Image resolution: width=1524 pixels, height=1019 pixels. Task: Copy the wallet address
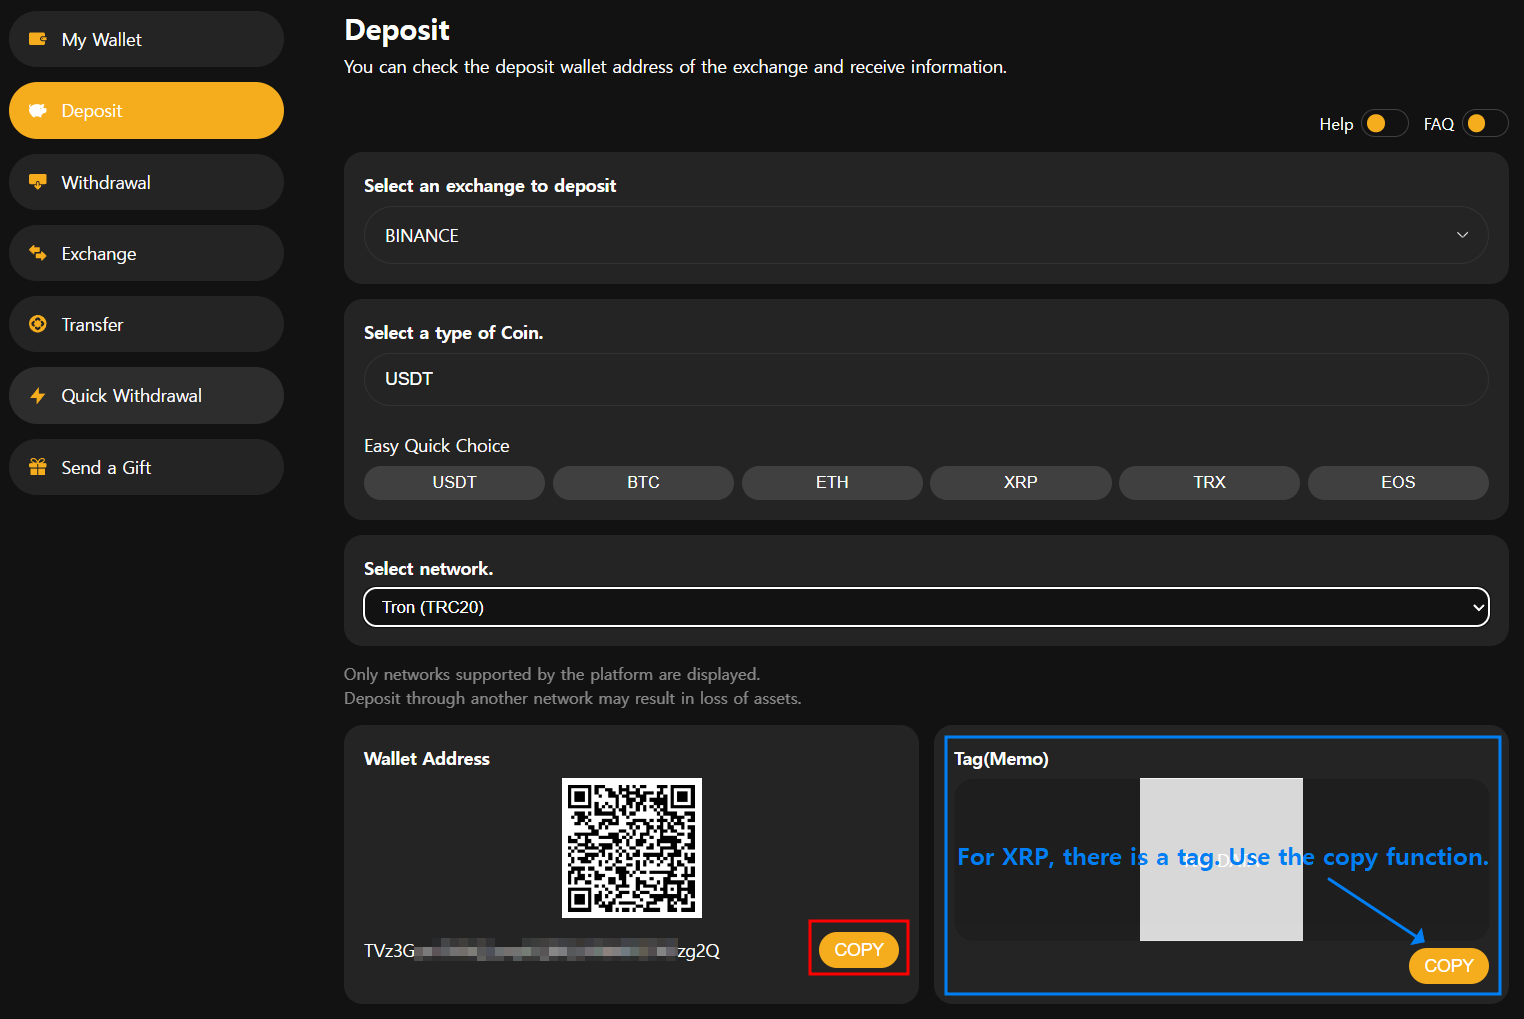(858, 949)
